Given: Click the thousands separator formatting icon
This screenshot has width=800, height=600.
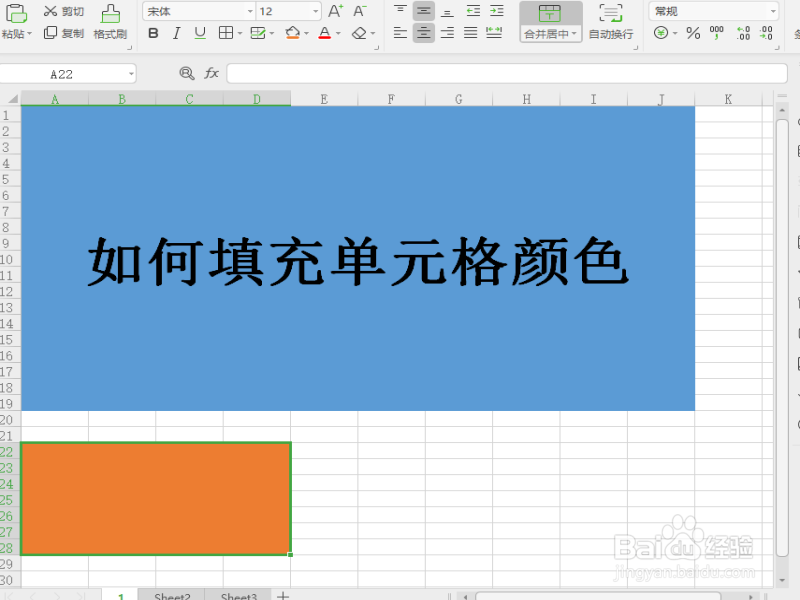Looking at the screenshot, I should pos(717,32).
